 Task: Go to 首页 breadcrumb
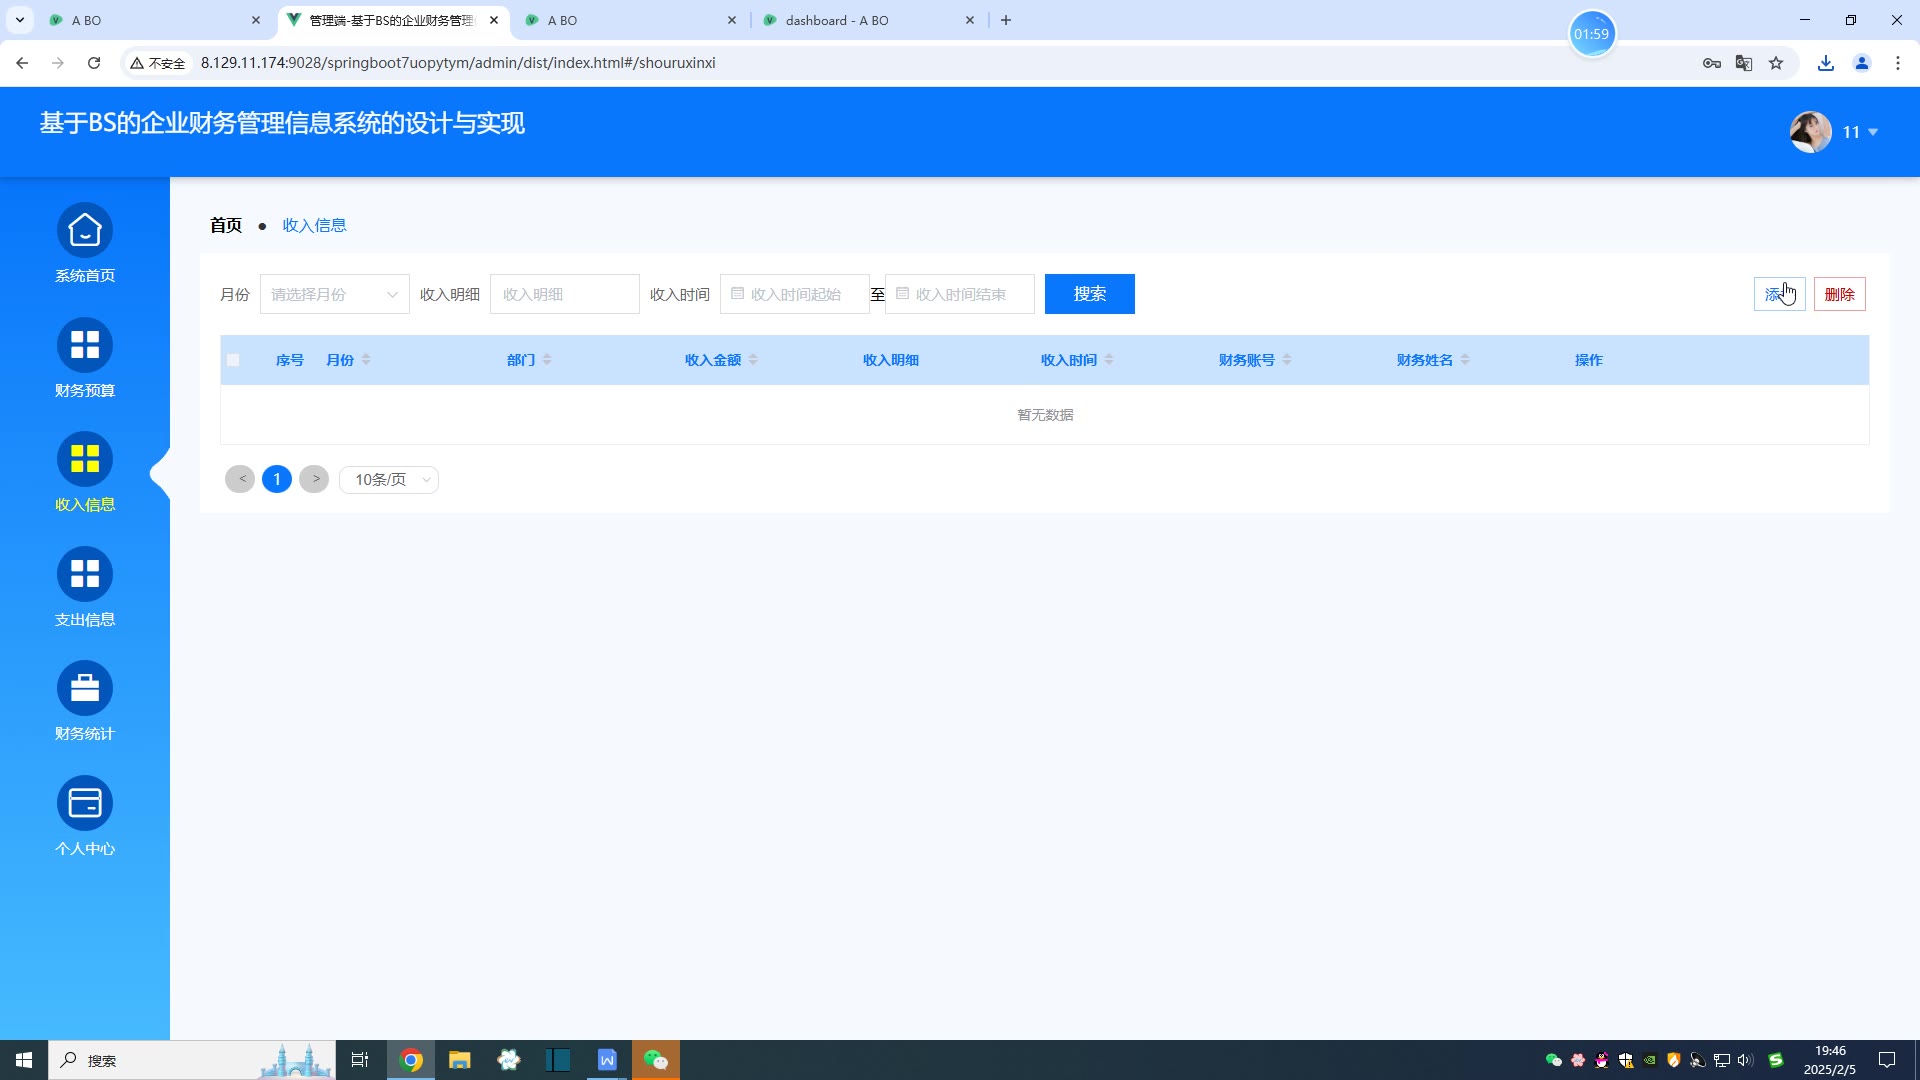click(x=226, y=225)
